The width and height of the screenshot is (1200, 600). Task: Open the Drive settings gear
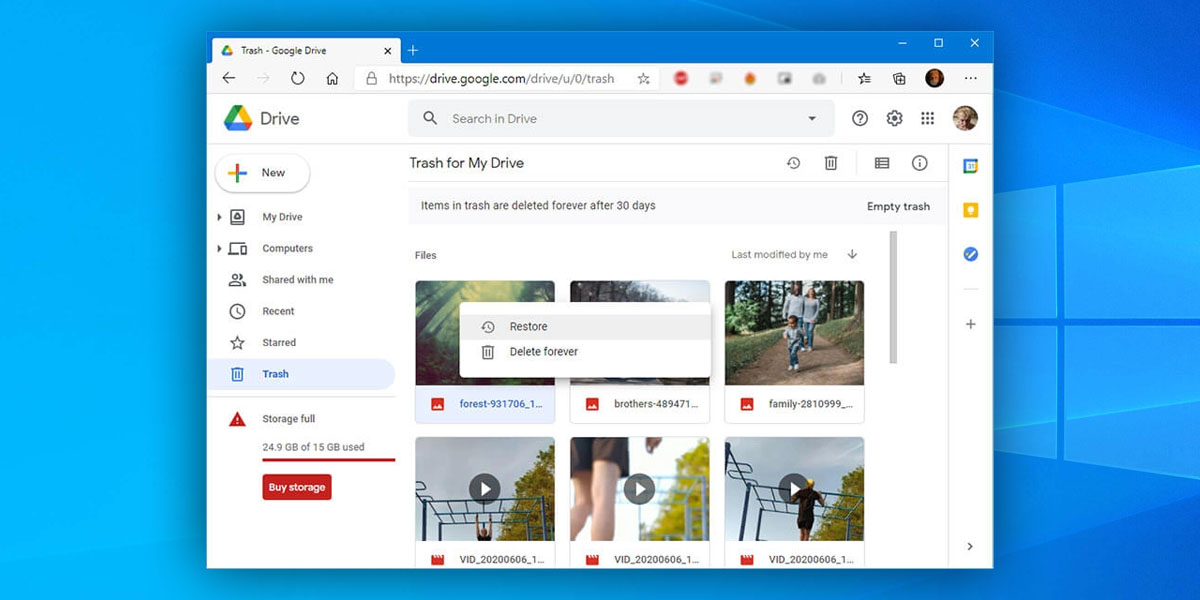(x=895, y=118)
